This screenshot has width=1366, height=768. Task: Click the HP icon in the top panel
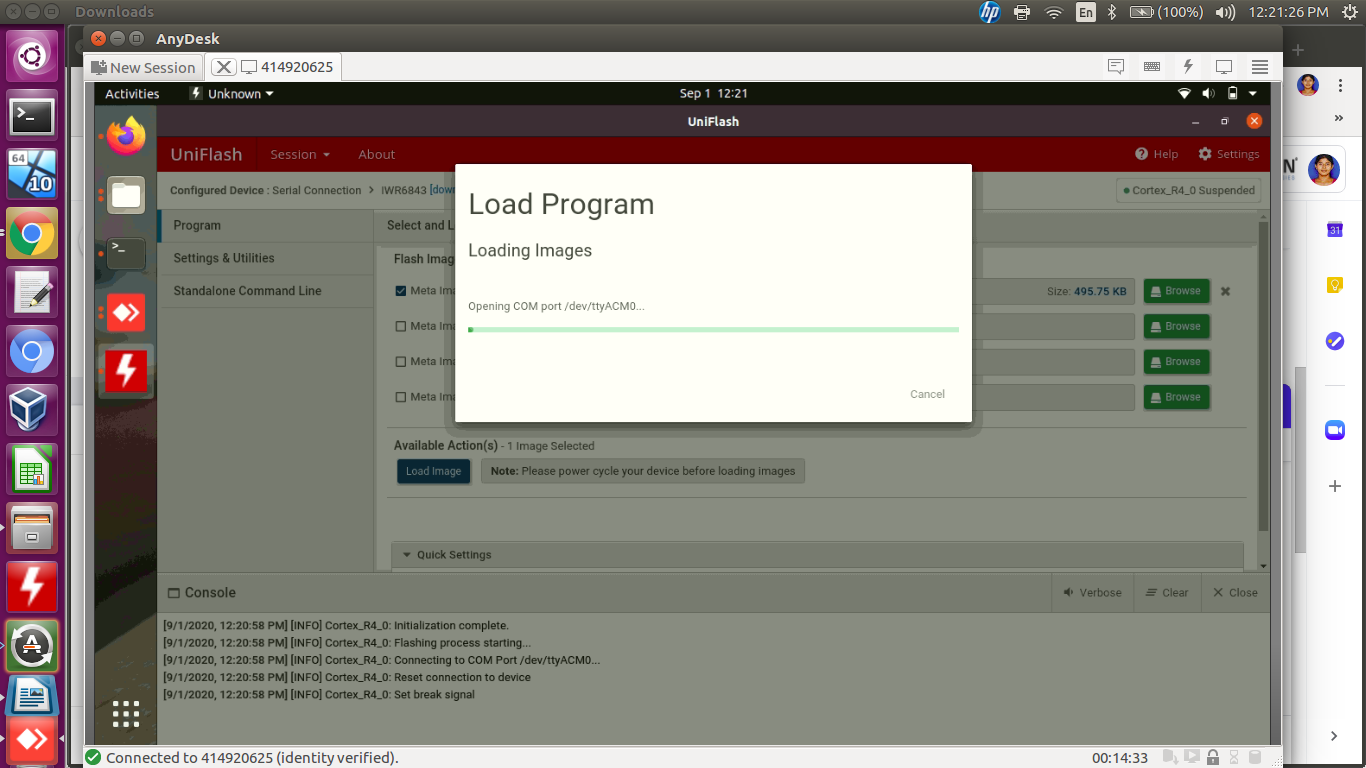(989, 12)
